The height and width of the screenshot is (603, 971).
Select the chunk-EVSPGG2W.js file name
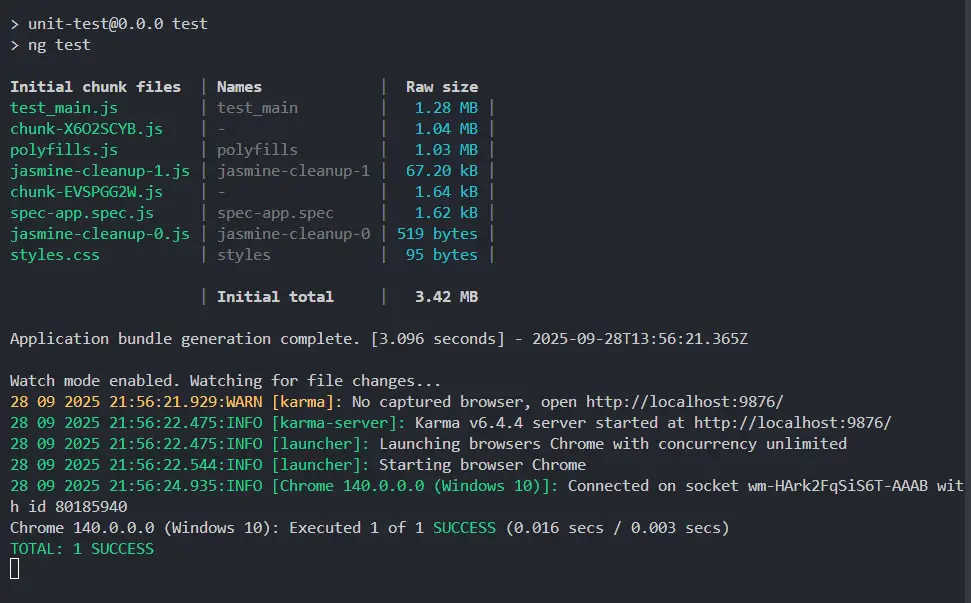(x=86, y=192)
